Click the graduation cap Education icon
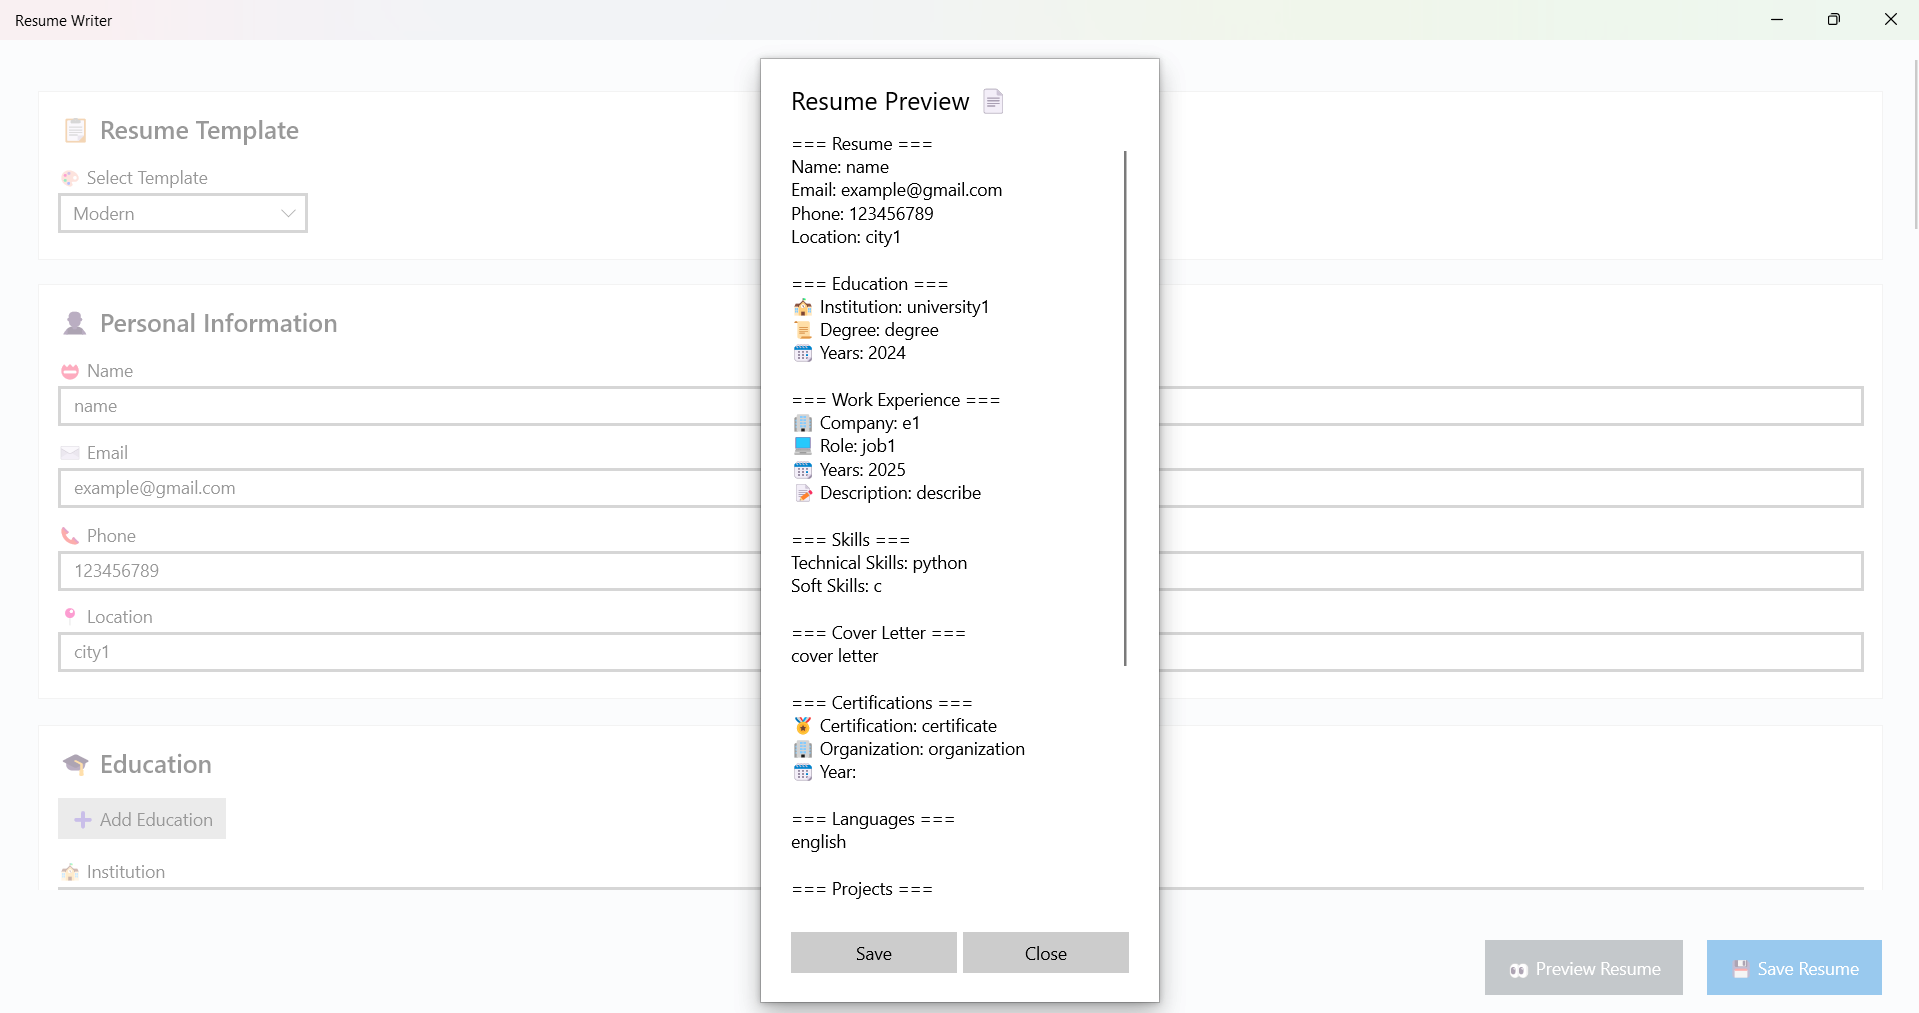This screenshot has width=1919, height=1013. (75, 764)
